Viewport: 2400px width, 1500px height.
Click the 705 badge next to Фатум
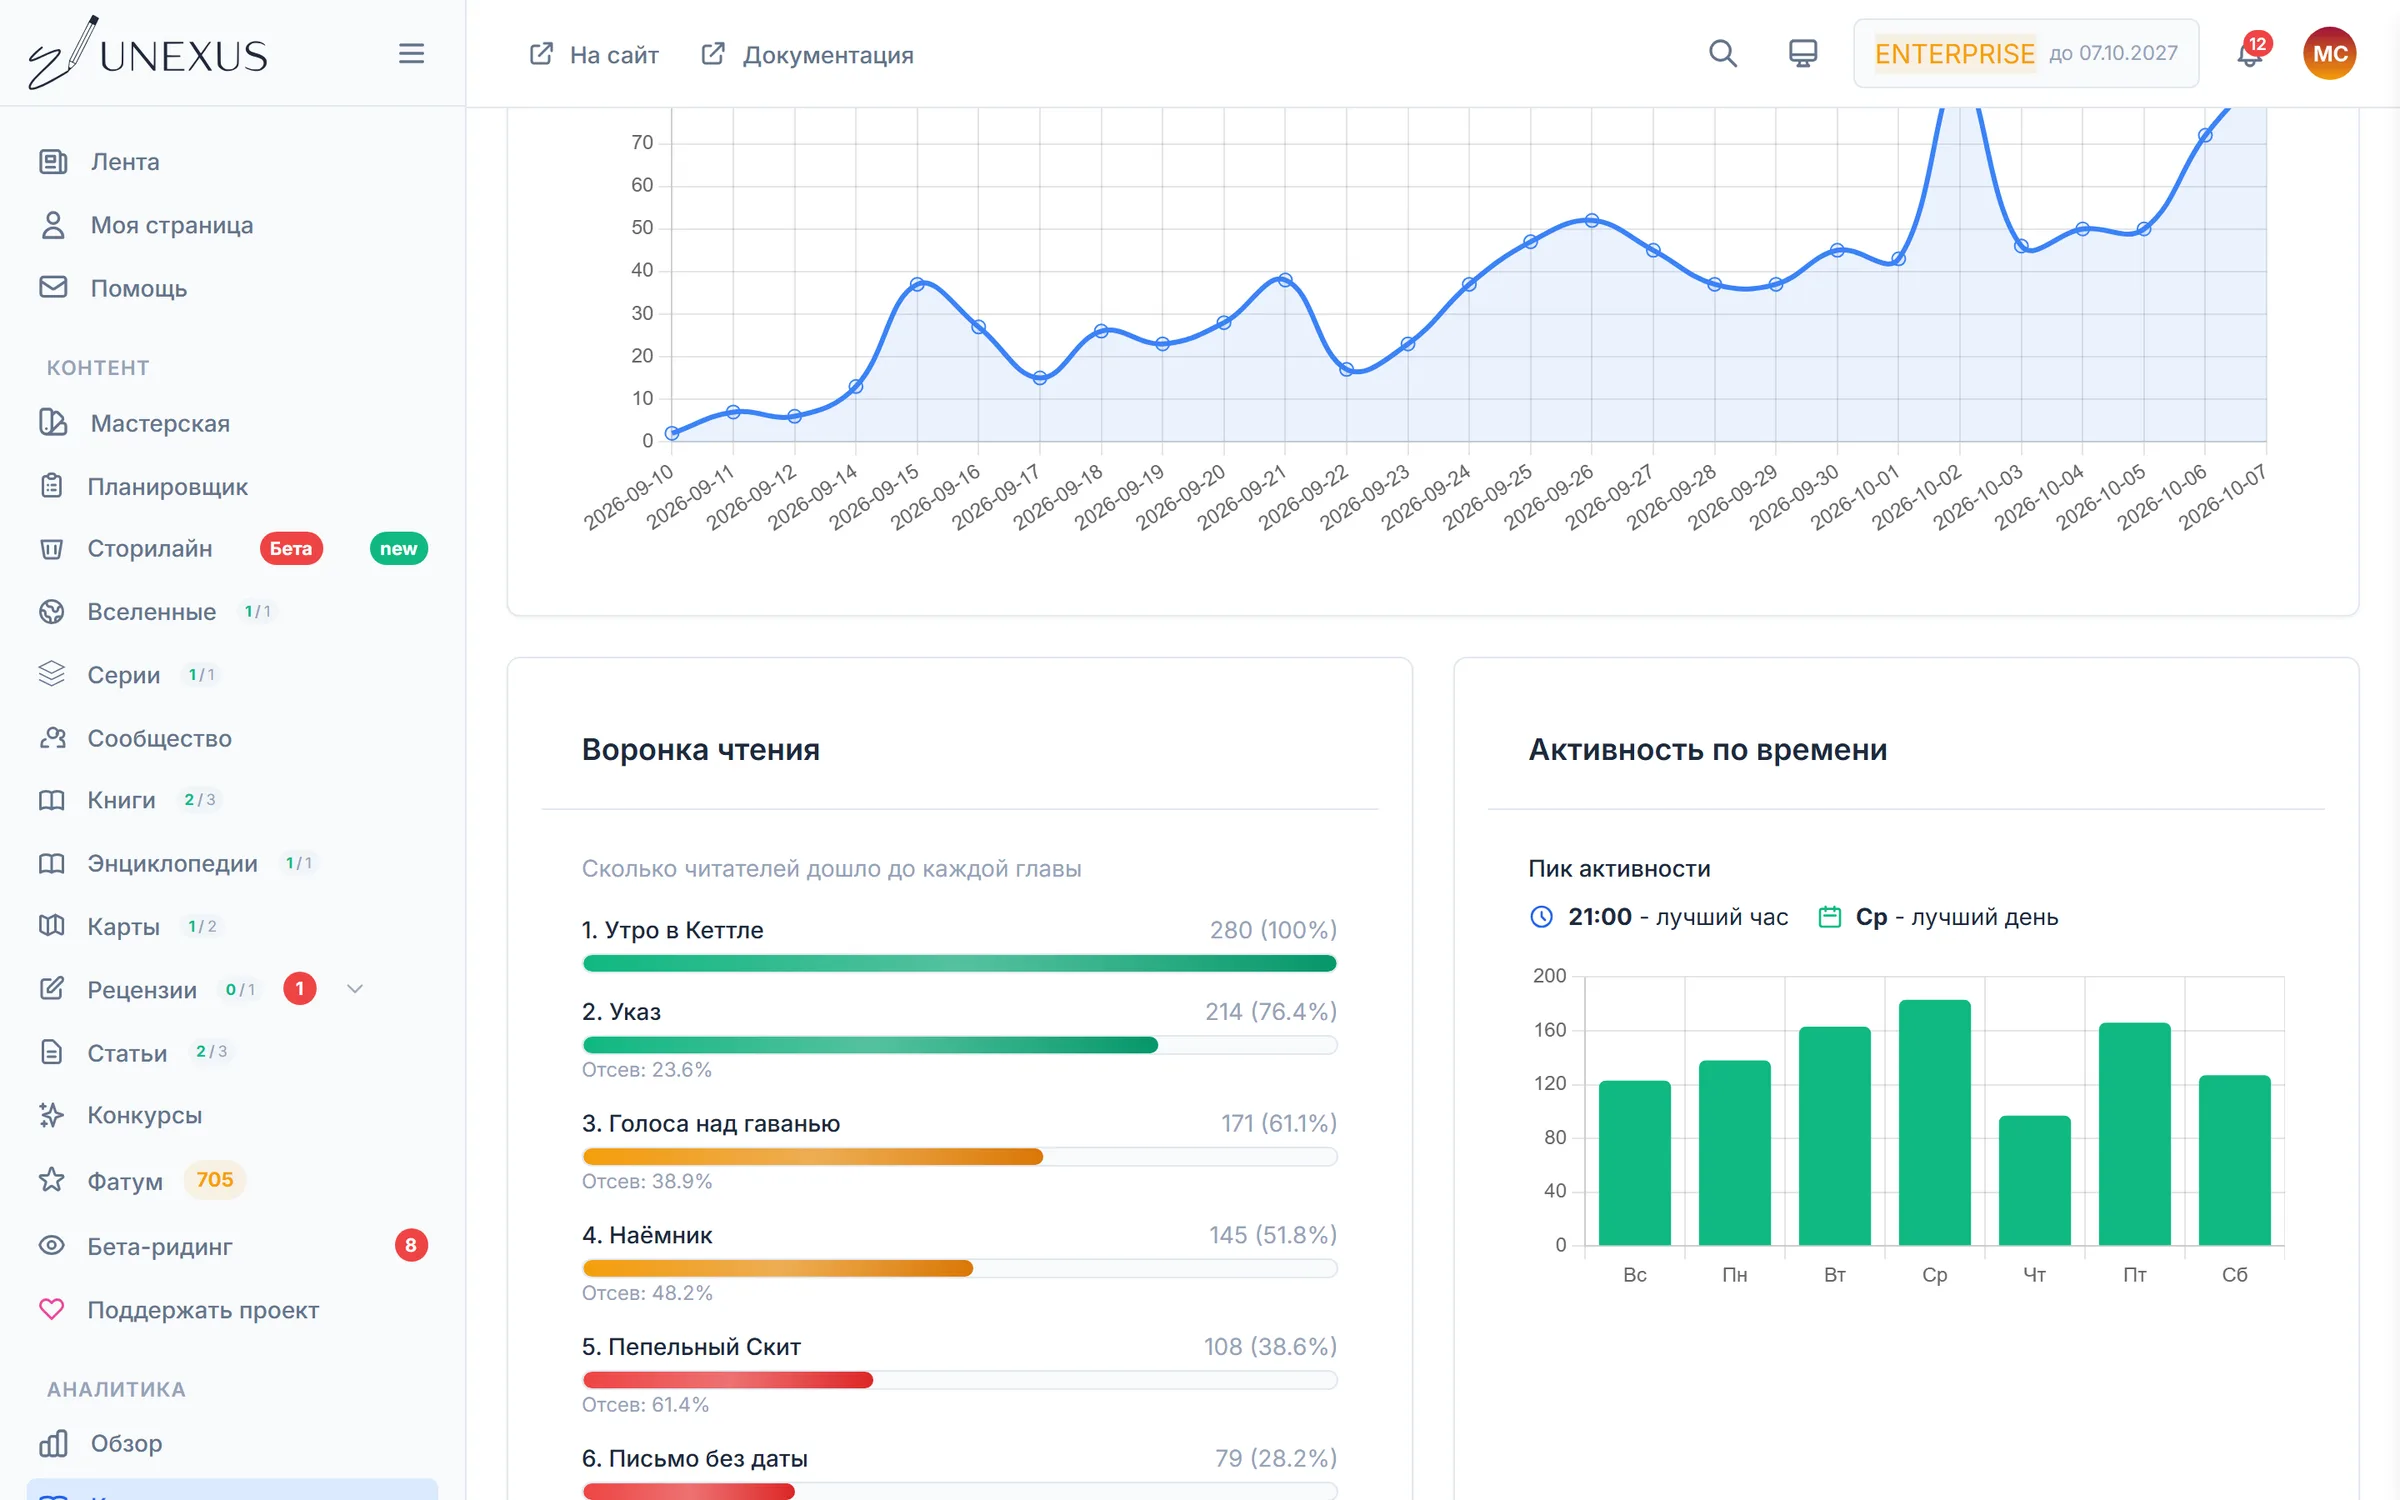coord(214,1180)
